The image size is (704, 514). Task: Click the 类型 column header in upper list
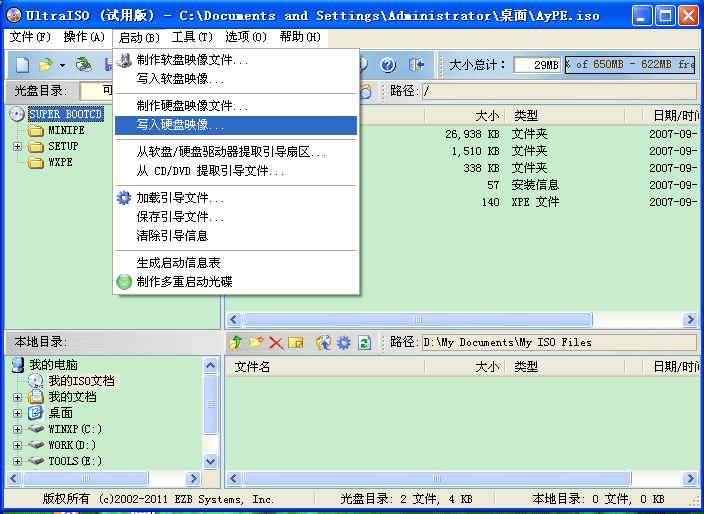click(x=564, y=116)
